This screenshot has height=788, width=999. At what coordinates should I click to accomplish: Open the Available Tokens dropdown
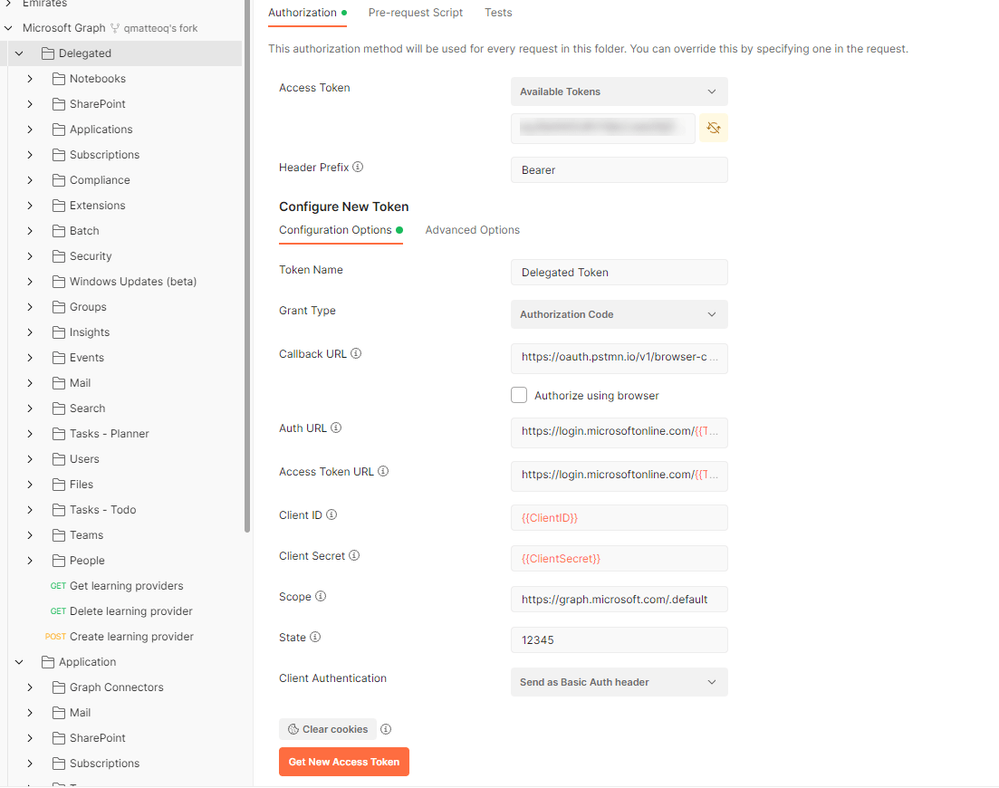[619, 92]
